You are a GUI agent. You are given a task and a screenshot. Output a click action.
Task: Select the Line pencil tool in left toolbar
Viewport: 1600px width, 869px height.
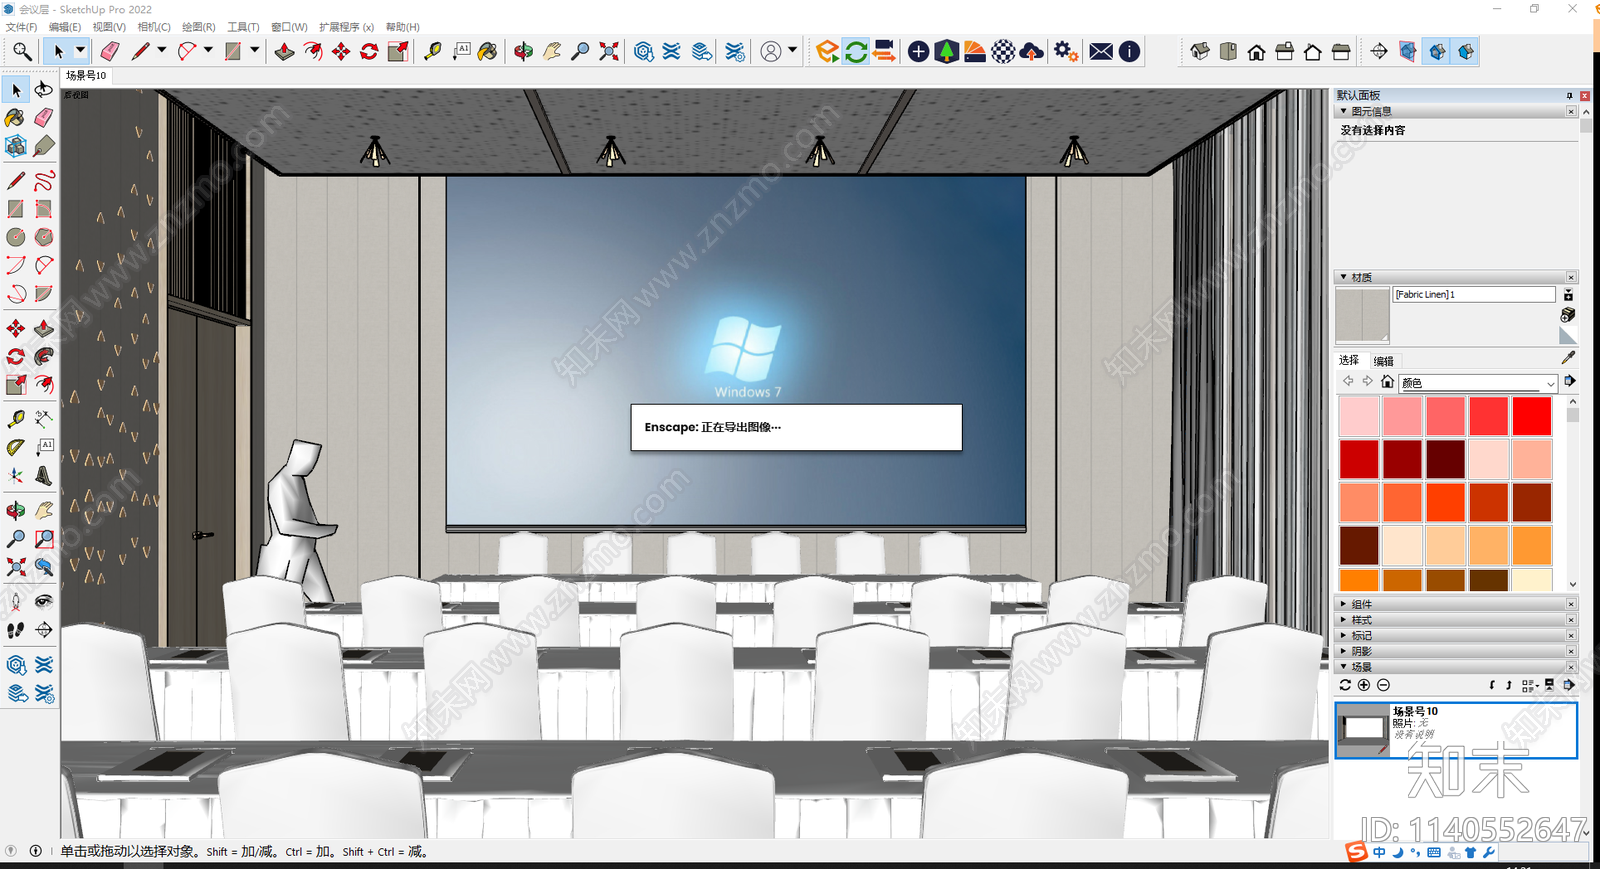[16, 181]
